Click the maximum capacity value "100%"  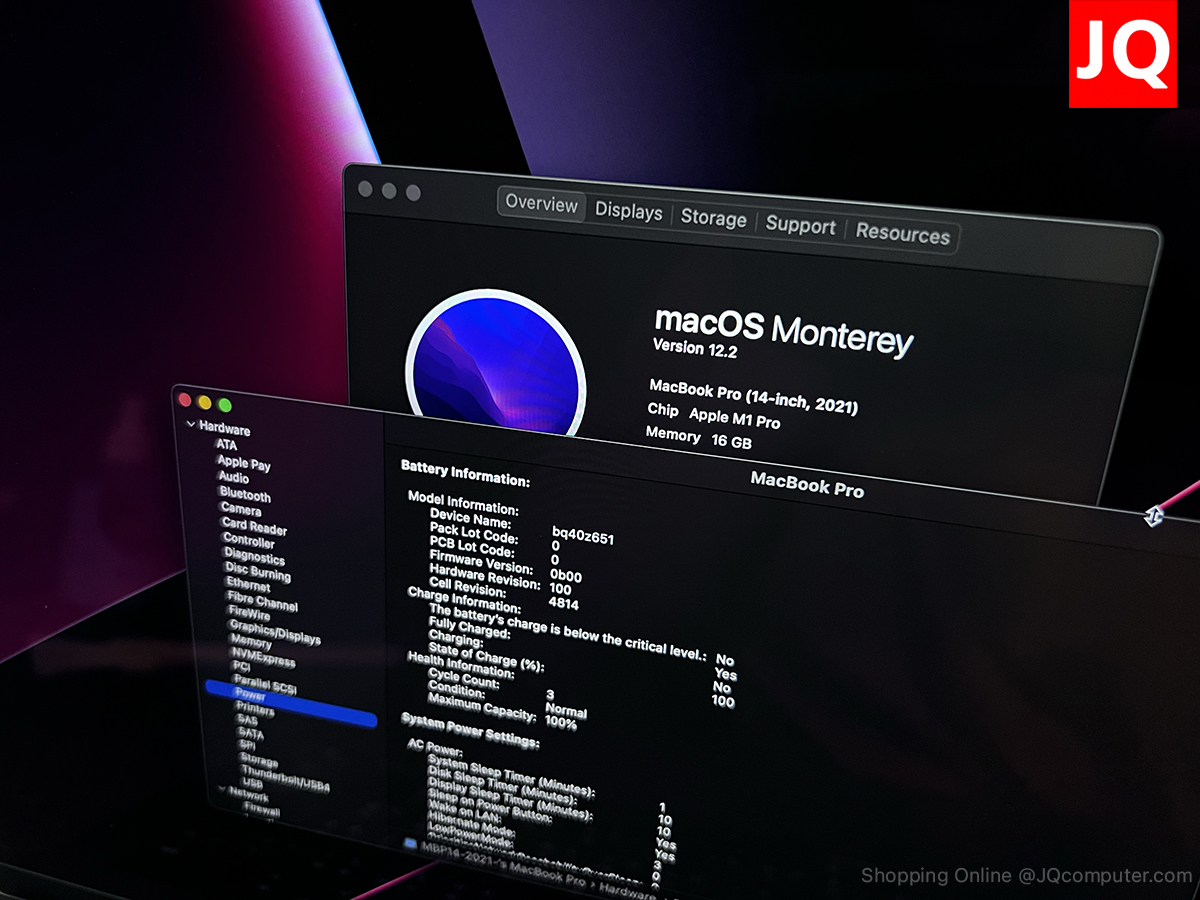click(x=561, y=722)
